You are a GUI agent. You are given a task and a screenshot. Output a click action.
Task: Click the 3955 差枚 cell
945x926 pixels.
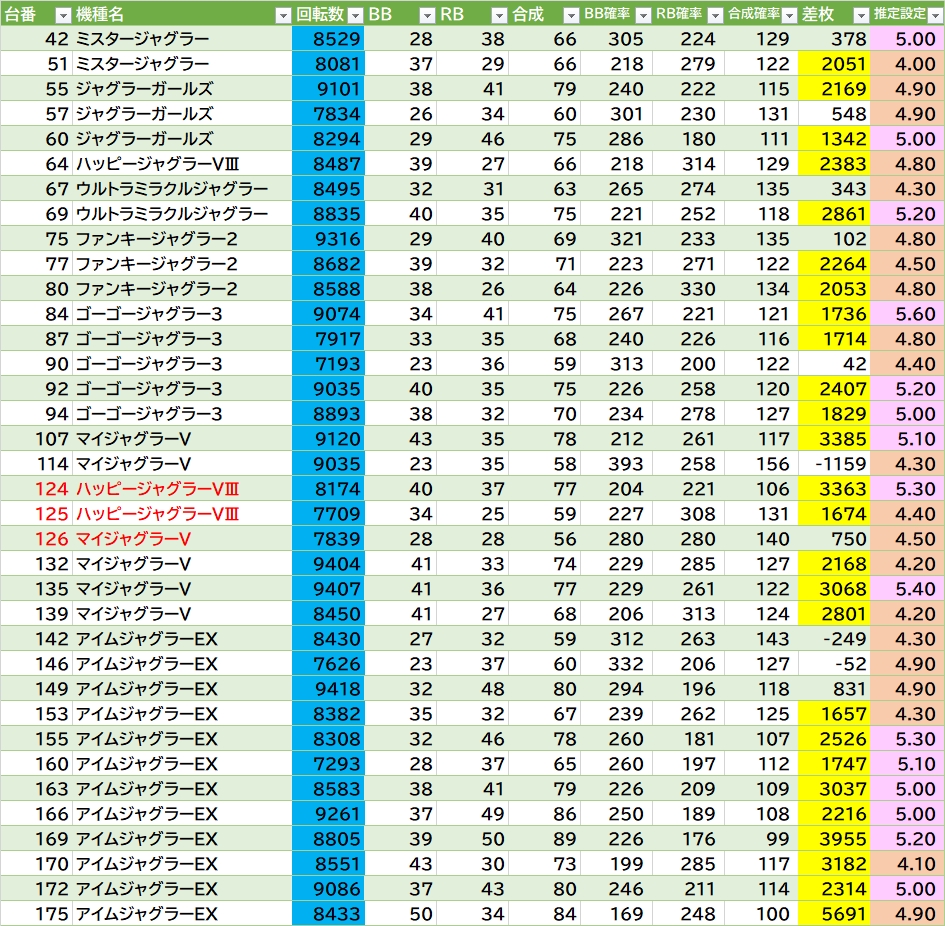tap(834, 839)
